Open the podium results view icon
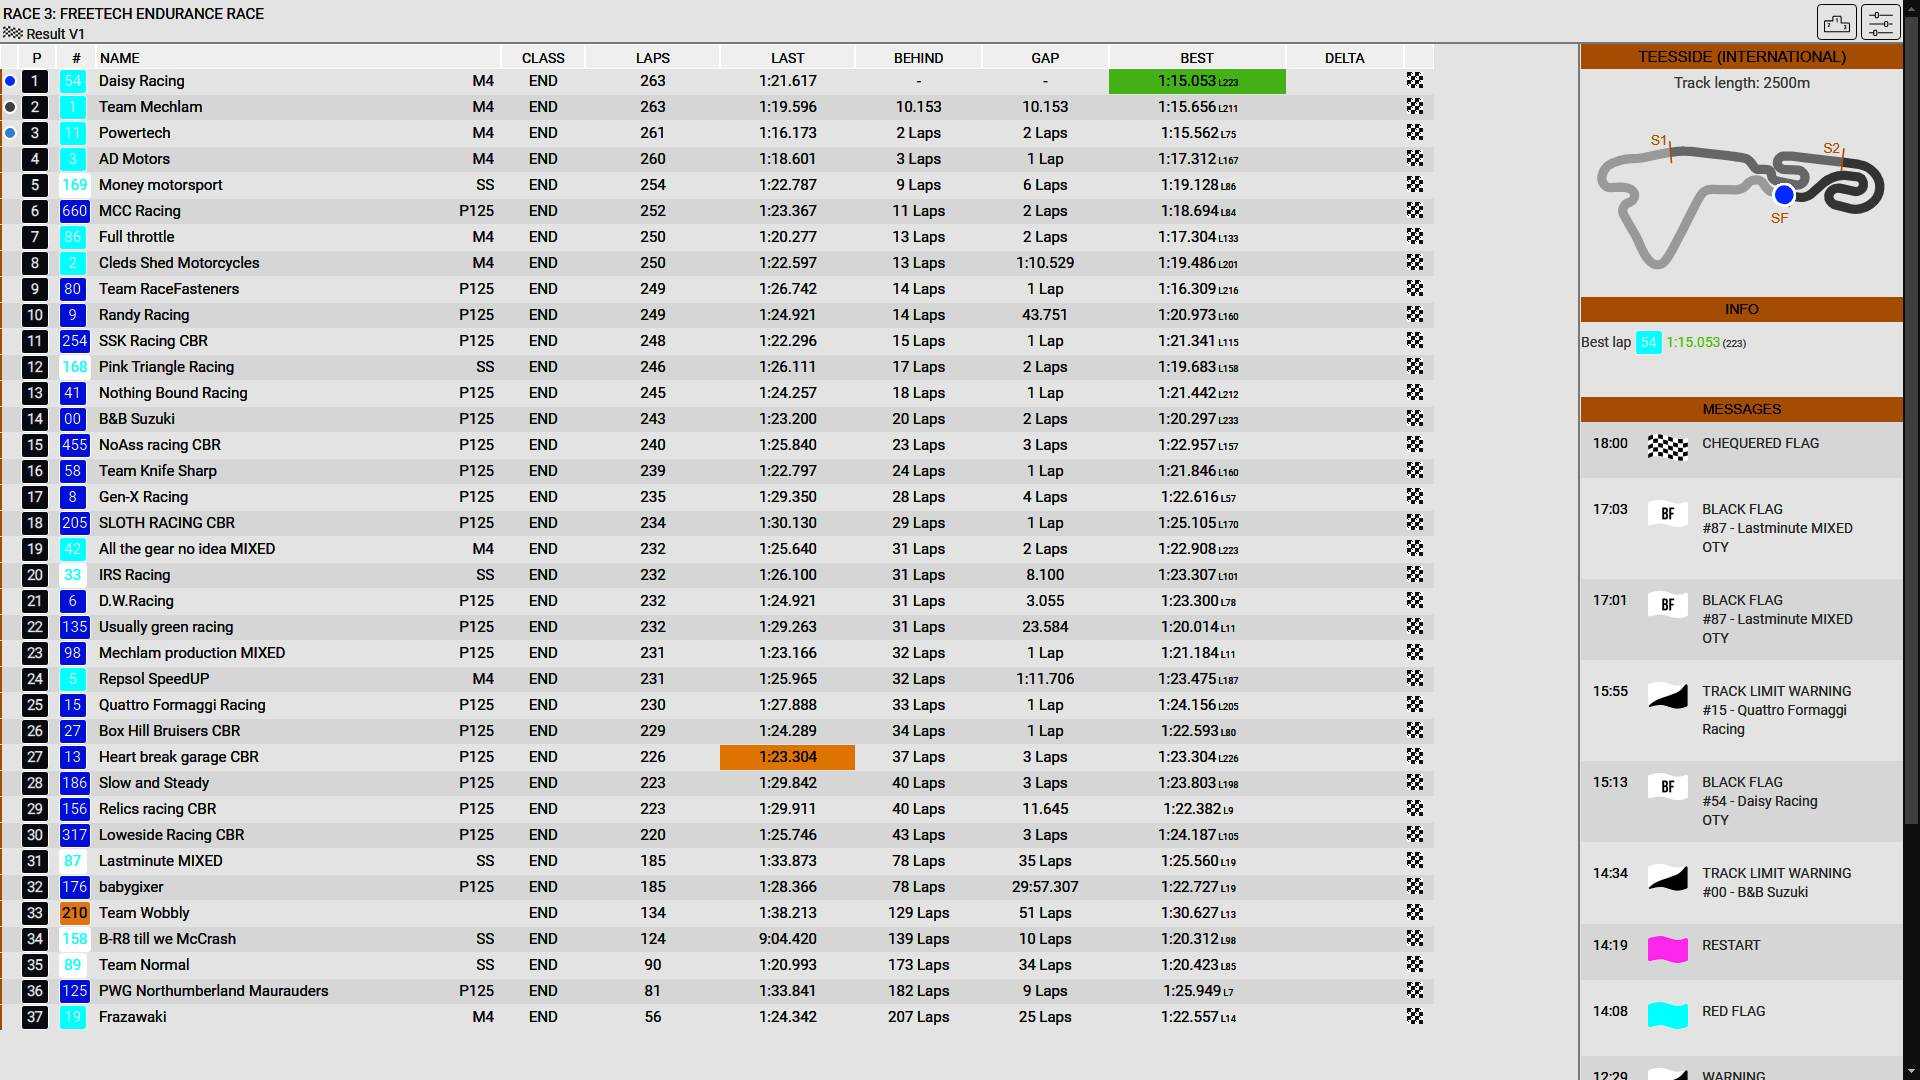The image size is (1920, 1080). pyautogui.click(x=1836, y=22)
